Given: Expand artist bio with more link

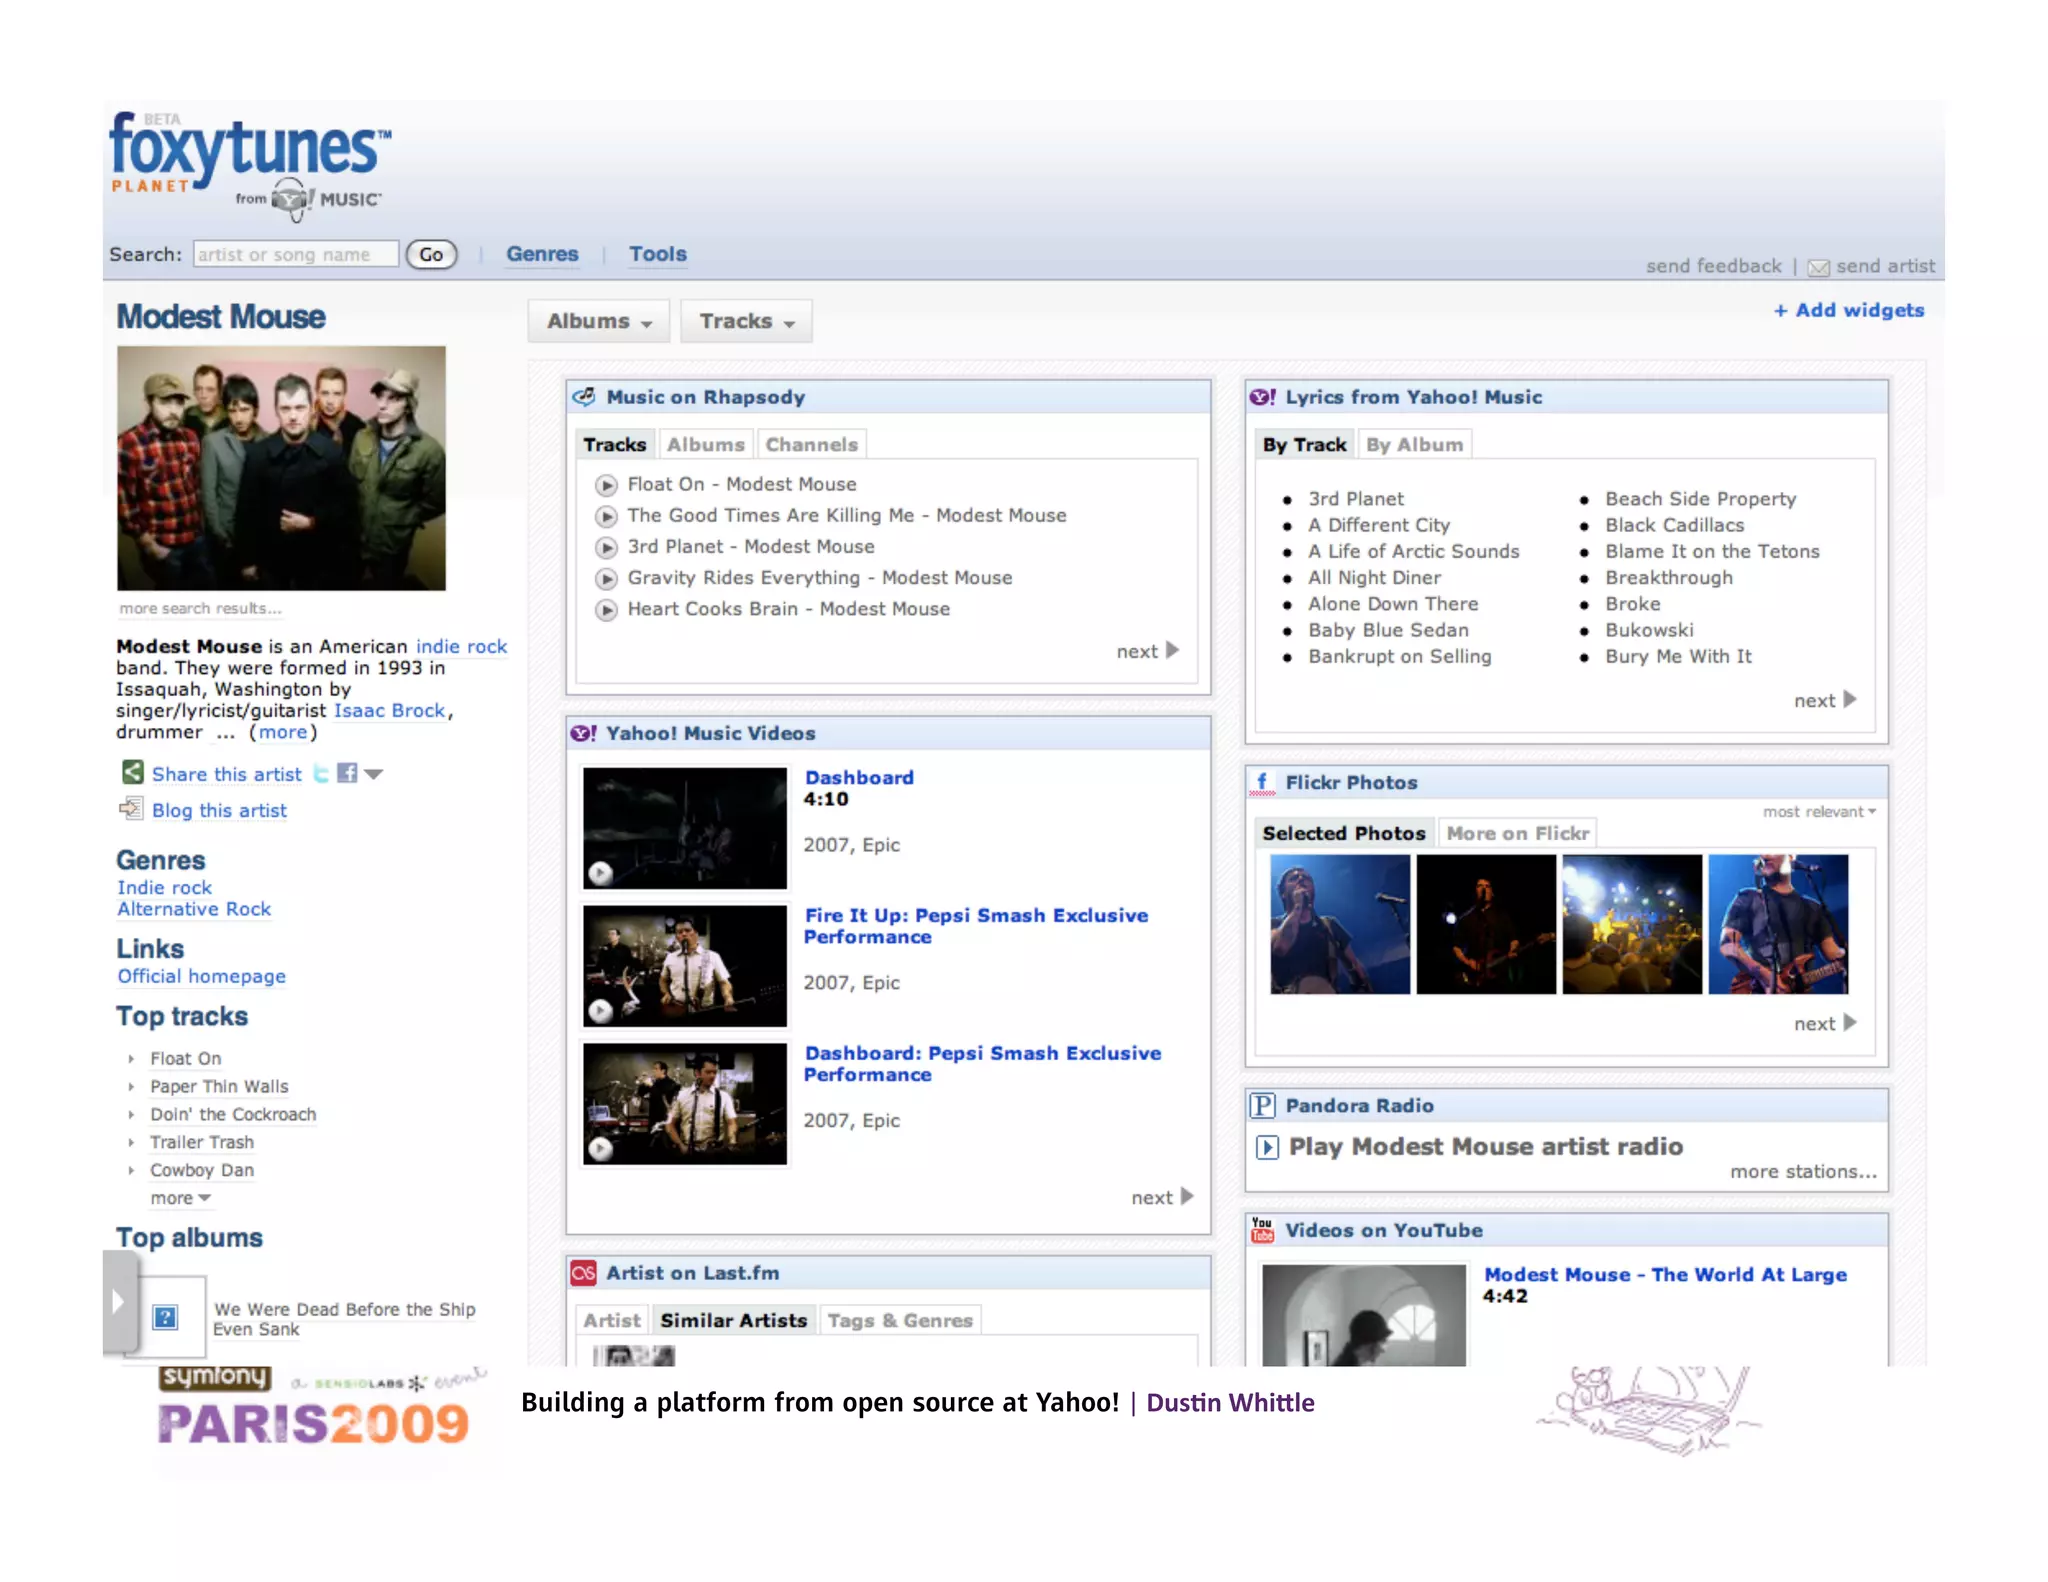Looking at the screenshot, I should [283, 732].
